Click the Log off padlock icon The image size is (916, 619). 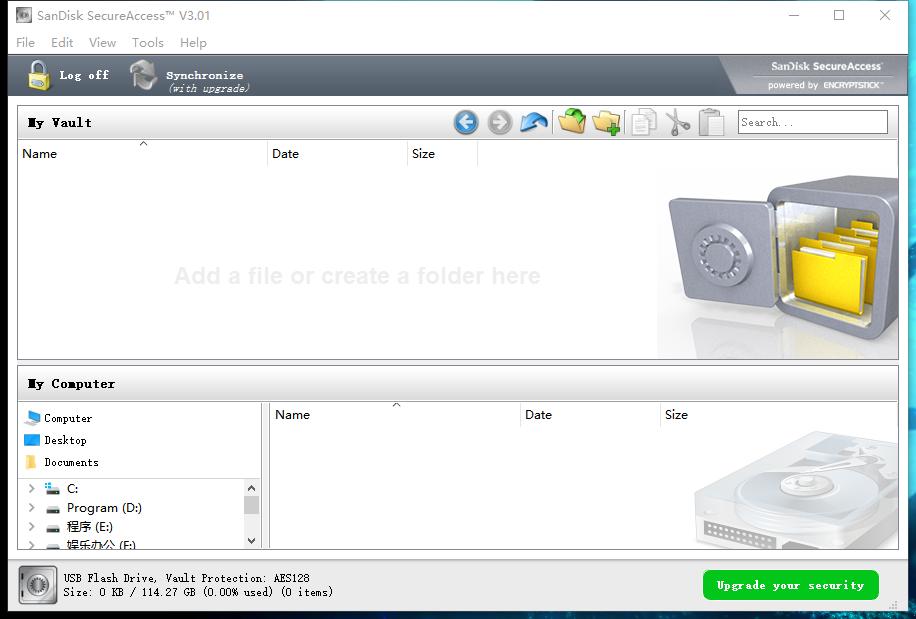[38, 75]
